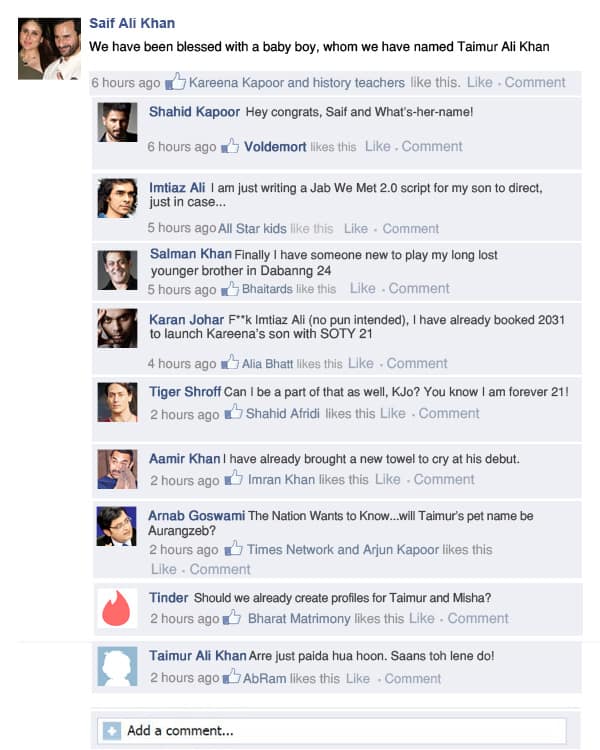The width and height of the screenshot is (600, 750).
Task: Click thumbs-up icon beside AbRam
Action: click(x=232, y=677)
